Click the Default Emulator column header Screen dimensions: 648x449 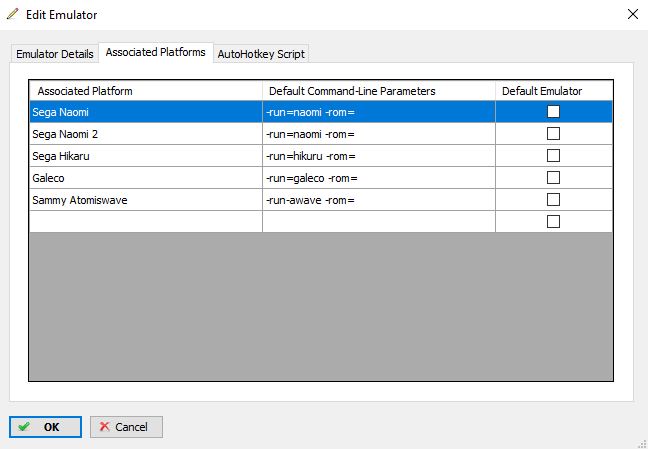pos(554,91)
